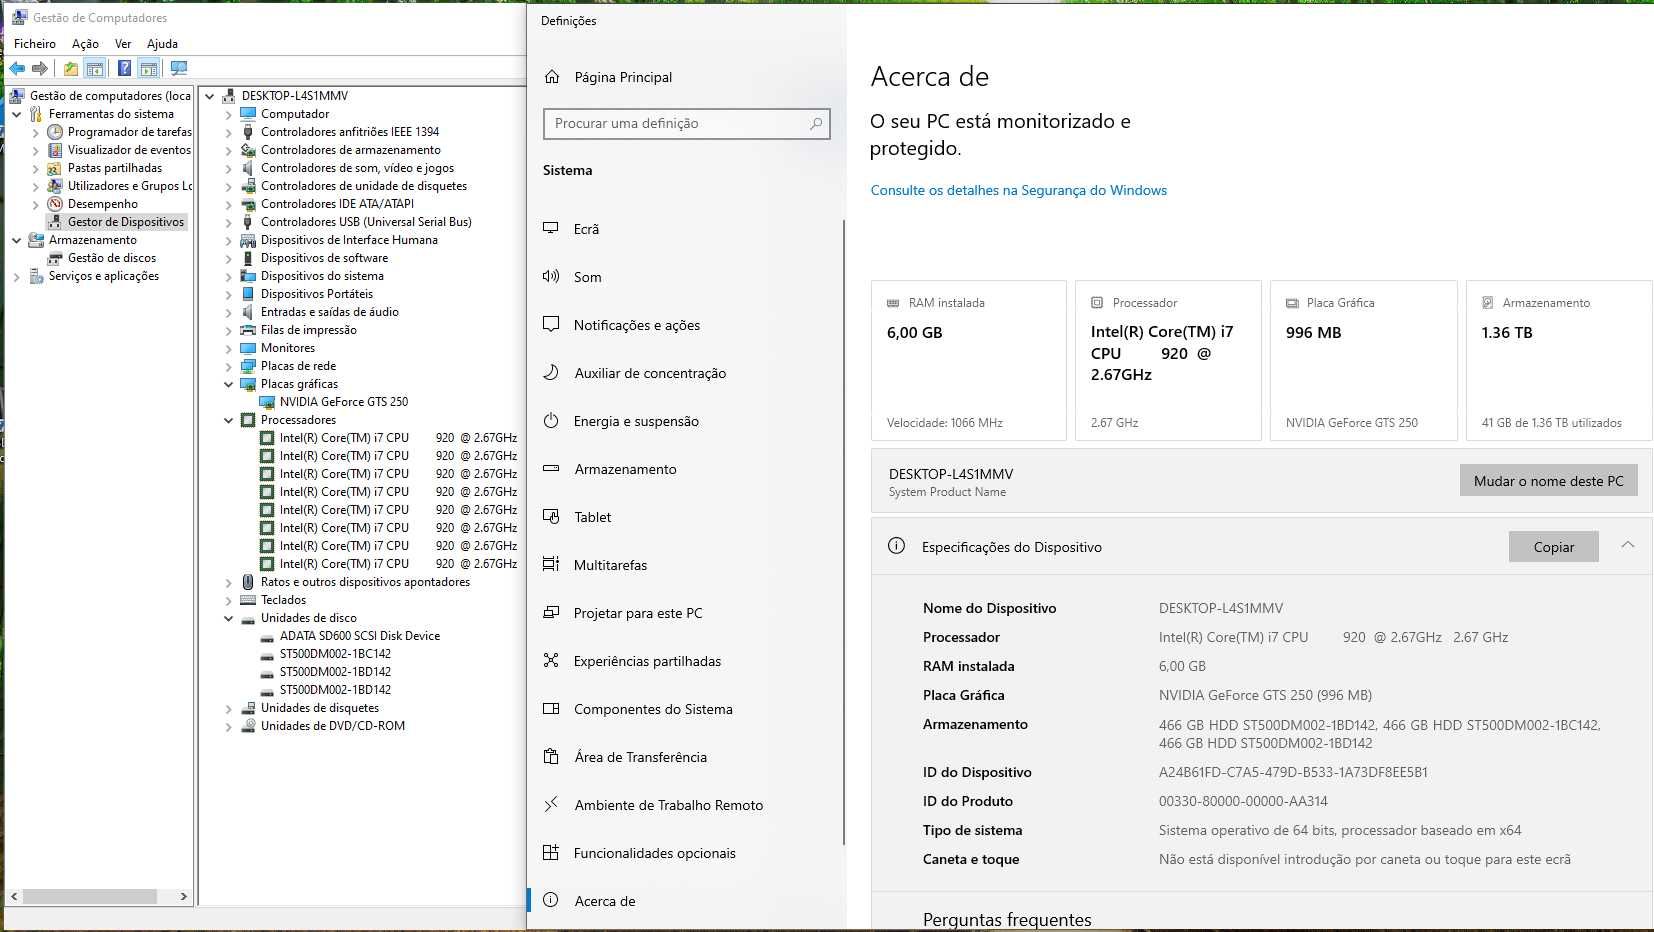Click the Forward arrow in Computer Management toolbar
The image size is (1654, 932).
point(40,69)
